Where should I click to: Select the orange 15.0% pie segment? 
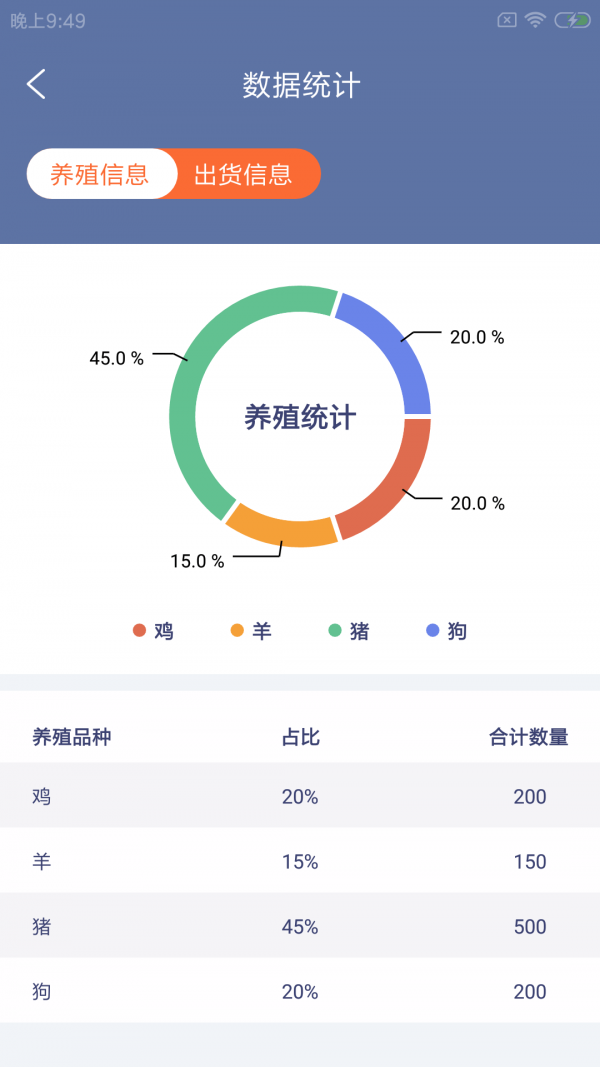283,533
